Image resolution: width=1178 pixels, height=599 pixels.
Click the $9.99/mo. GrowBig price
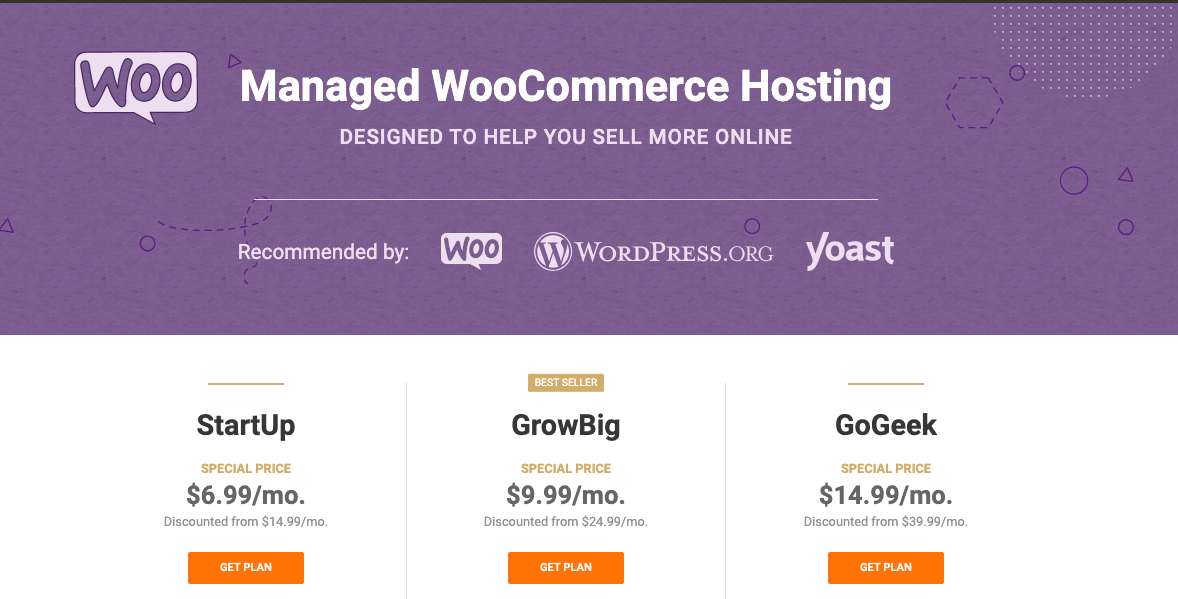pyautogui.click(x=566, y=494)
